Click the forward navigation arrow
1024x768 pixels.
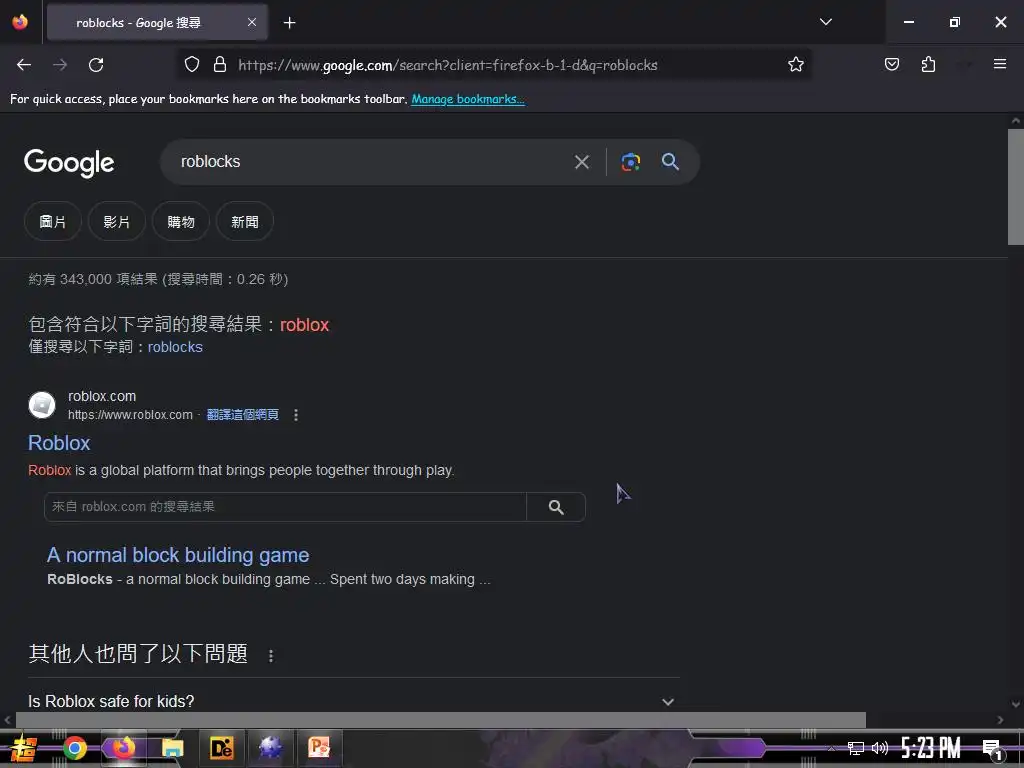pyautogui.click(x=60, y=65)
